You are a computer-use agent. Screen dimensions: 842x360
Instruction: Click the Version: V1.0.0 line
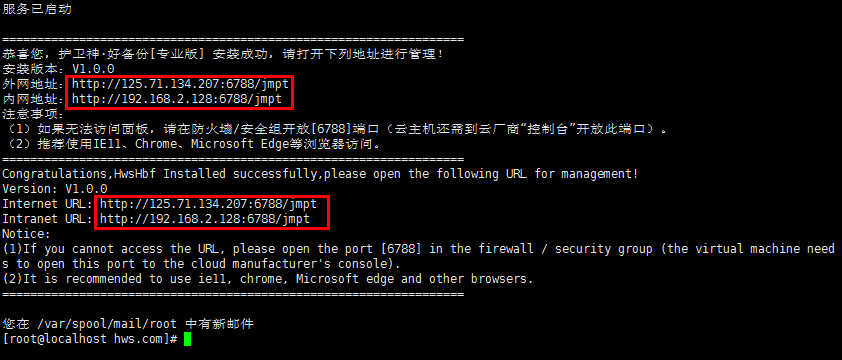(x=55, y=189)
